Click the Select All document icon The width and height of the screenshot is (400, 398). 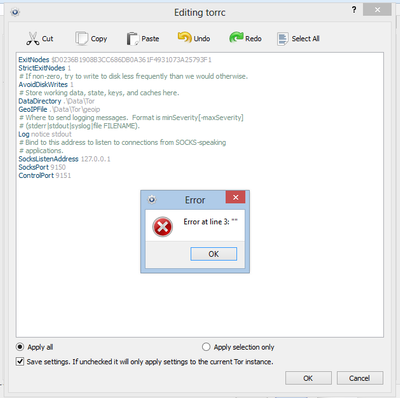pos(282,39)
